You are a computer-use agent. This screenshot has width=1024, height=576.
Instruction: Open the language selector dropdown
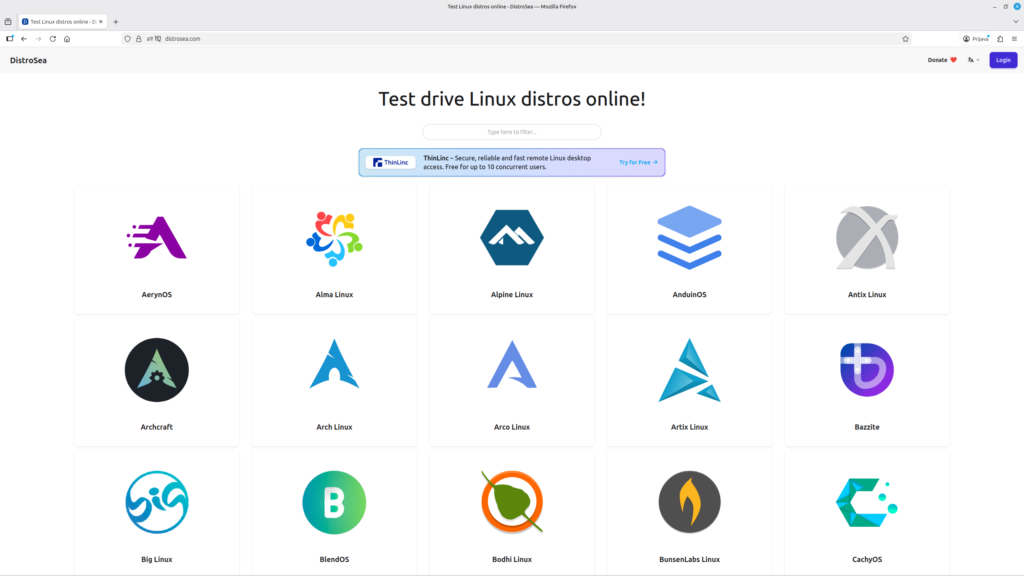pos(974,60)
